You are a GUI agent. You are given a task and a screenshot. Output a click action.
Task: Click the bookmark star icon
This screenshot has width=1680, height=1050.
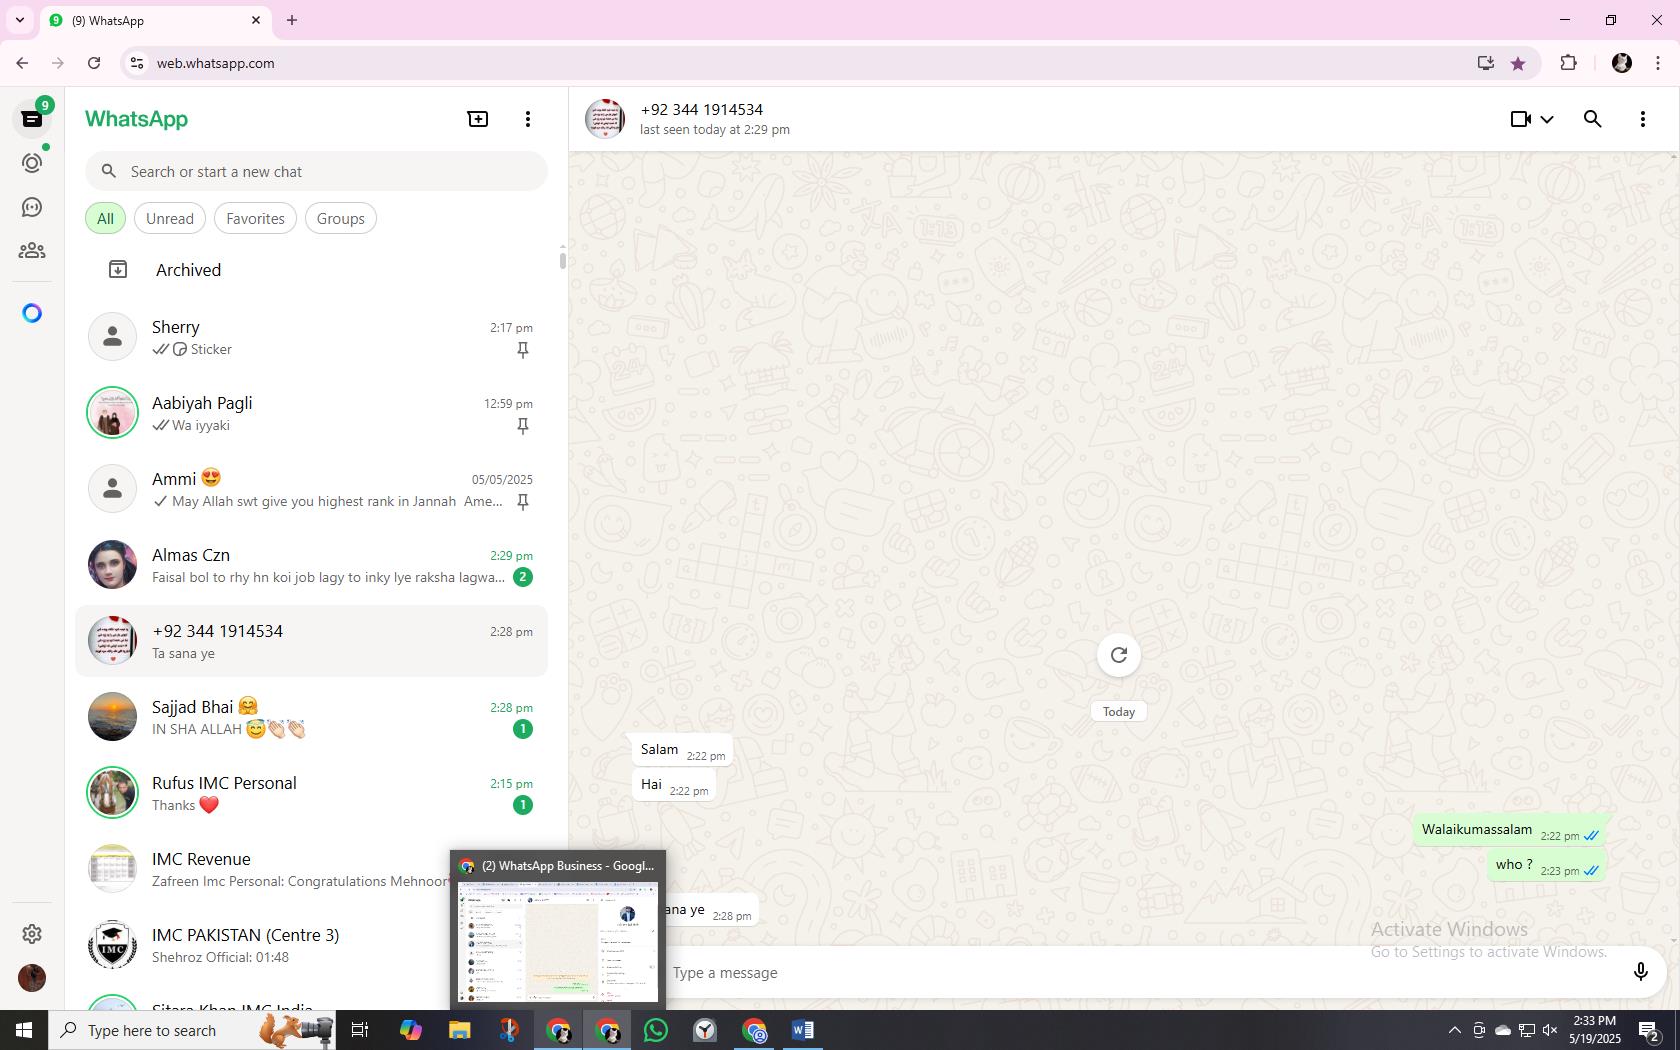pyautogui.click(x=1518, y=63)
